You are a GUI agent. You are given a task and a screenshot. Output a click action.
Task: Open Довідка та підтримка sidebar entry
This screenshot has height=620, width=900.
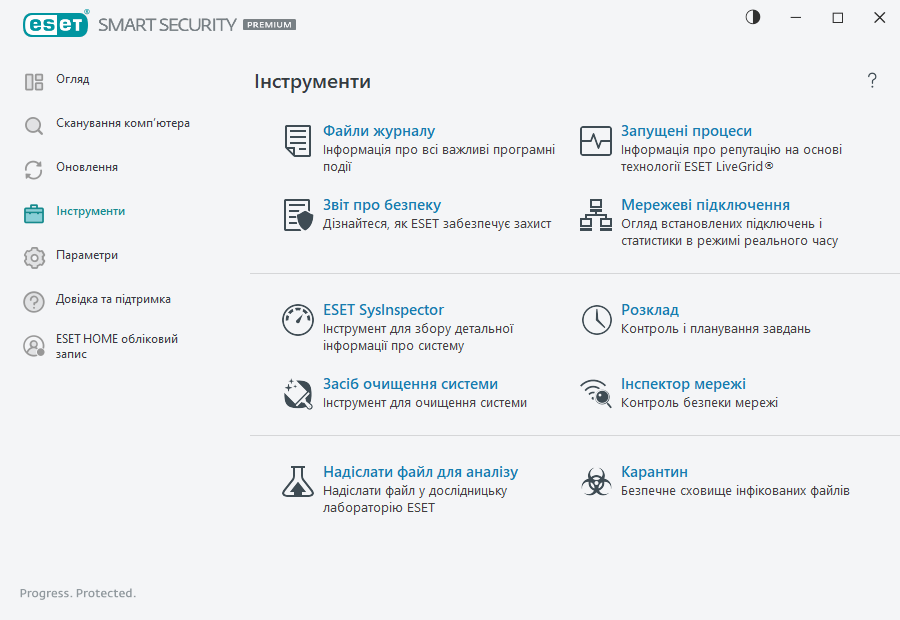coord(112,300)
